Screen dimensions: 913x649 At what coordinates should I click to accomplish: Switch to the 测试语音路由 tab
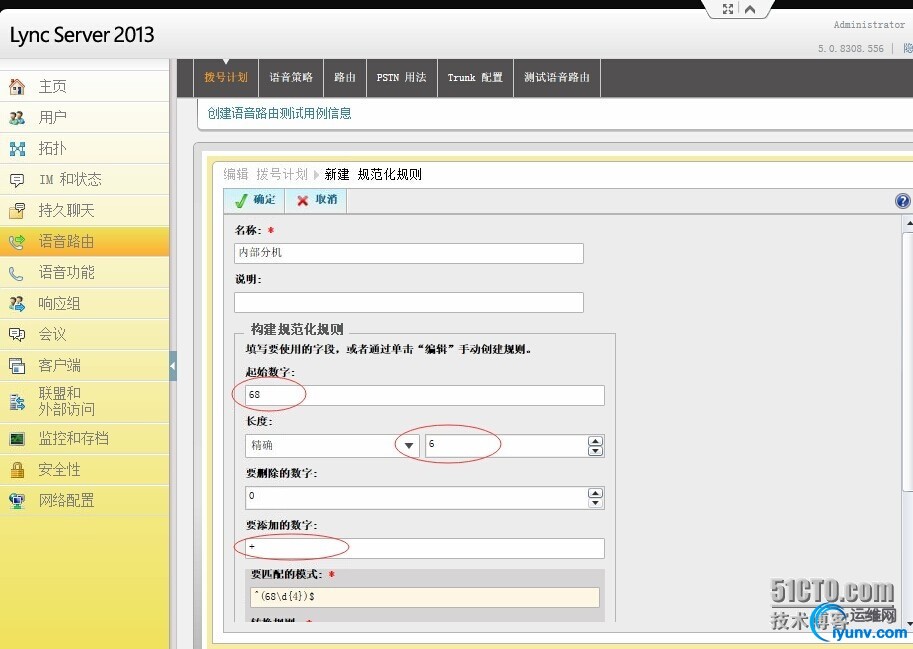click(x=557, y=77)
